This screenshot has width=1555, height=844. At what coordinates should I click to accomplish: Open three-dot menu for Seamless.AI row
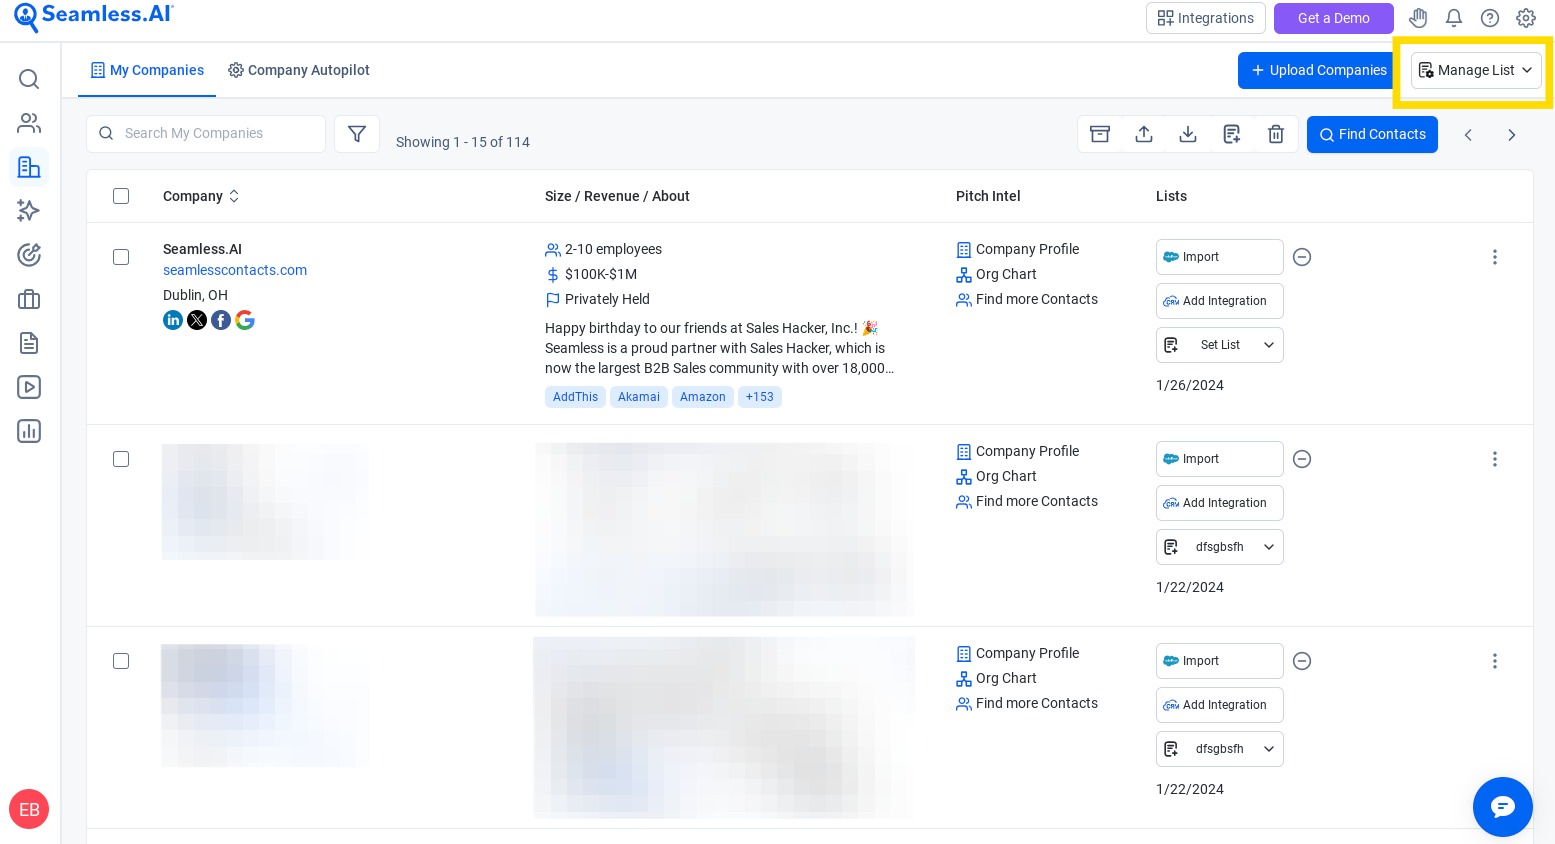(x=1495, y=257)
